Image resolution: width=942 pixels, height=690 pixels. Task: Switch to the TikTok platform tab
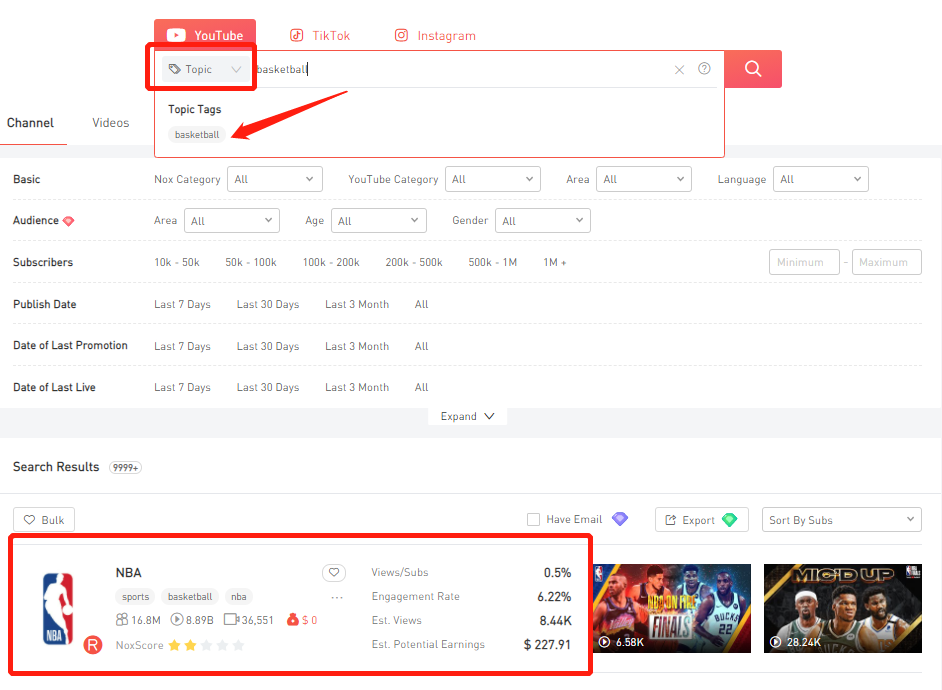click(x=320, y=36)
